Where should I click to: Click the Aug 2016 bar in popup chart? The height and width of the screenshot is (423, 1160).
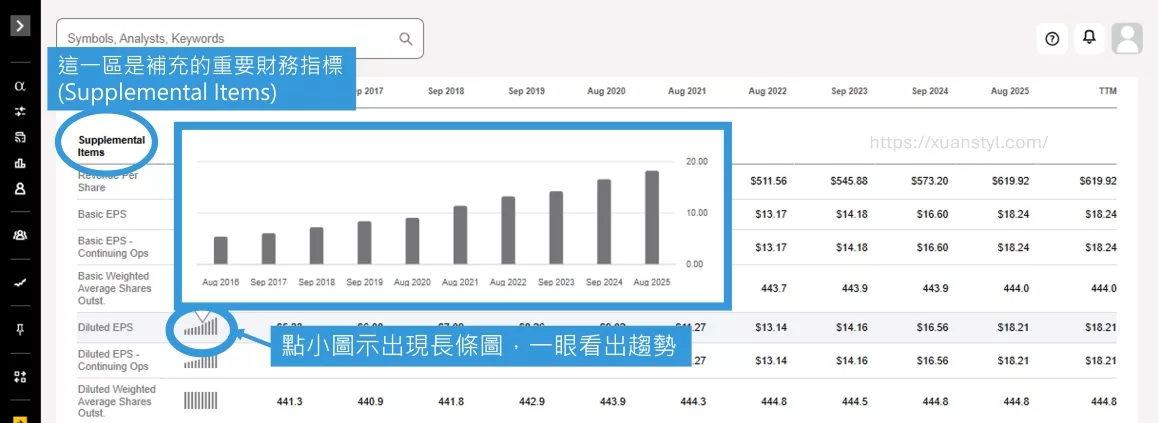coord(220,251)
